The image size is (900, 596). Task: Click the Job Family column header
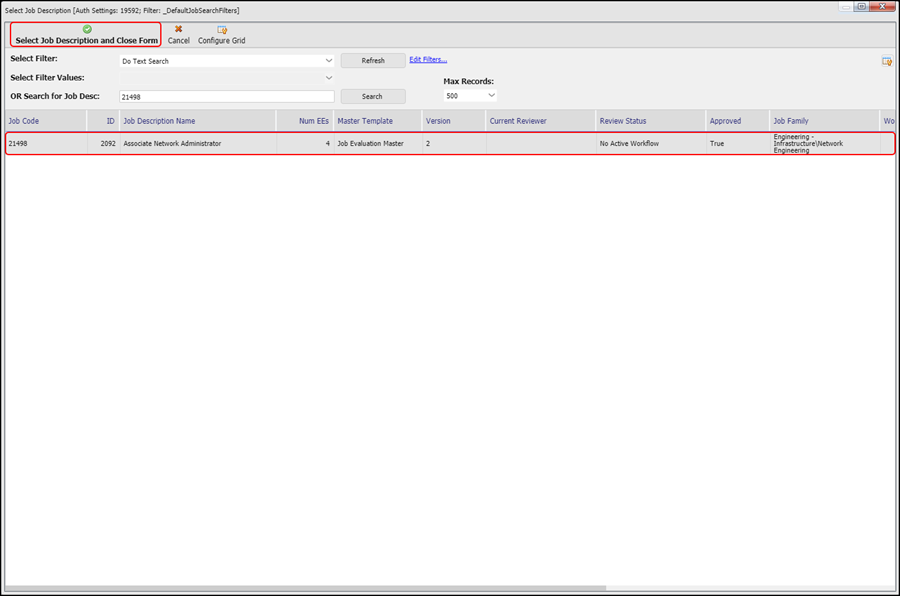tap(790, 121)
